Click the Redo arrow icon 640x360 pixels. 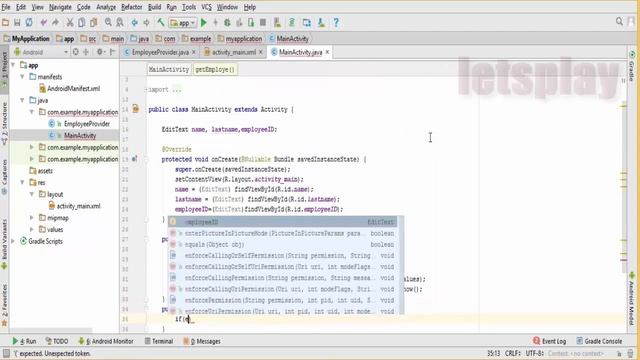[56, 23]
